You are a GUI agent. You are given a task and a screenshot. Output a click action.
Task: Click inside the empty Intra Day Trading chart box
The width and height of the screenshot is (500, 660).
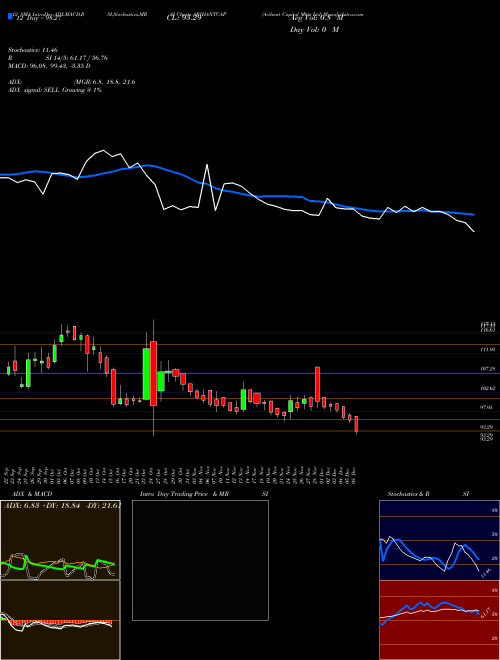pos(200,560)
